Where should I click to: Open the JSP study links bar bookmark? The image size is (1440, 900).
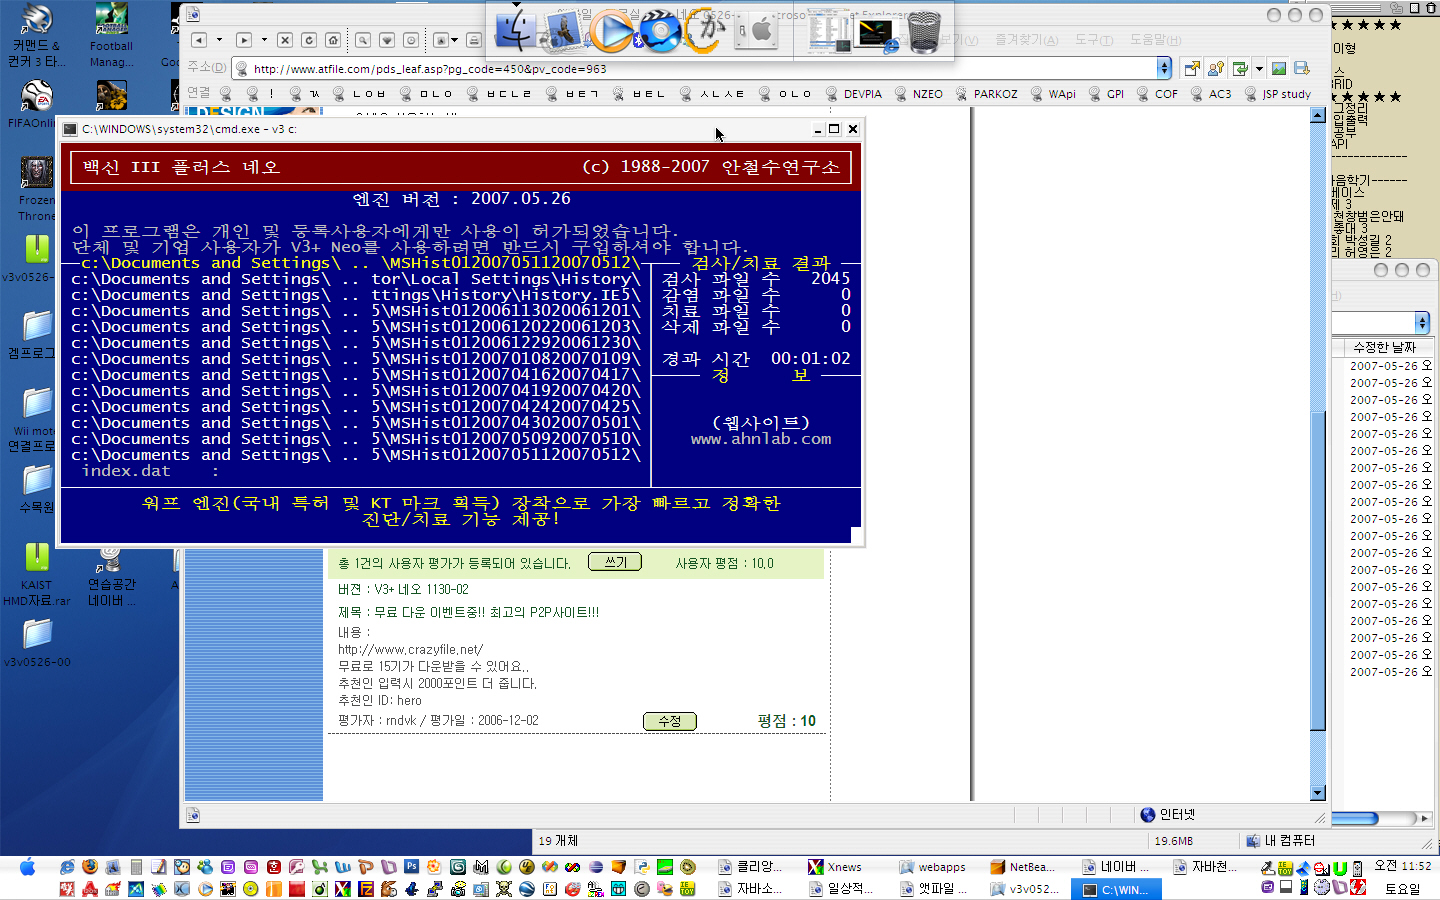coord(1278,94)
